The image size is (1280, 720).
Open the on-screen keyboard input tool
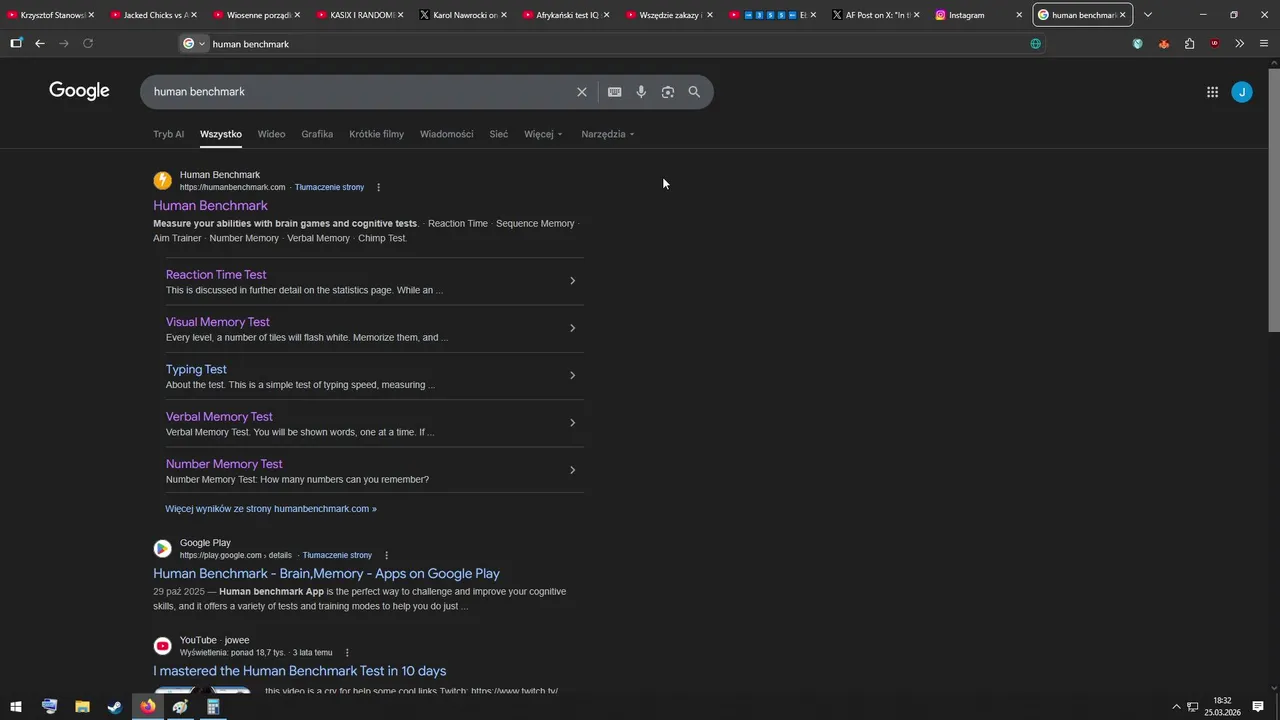614,92
